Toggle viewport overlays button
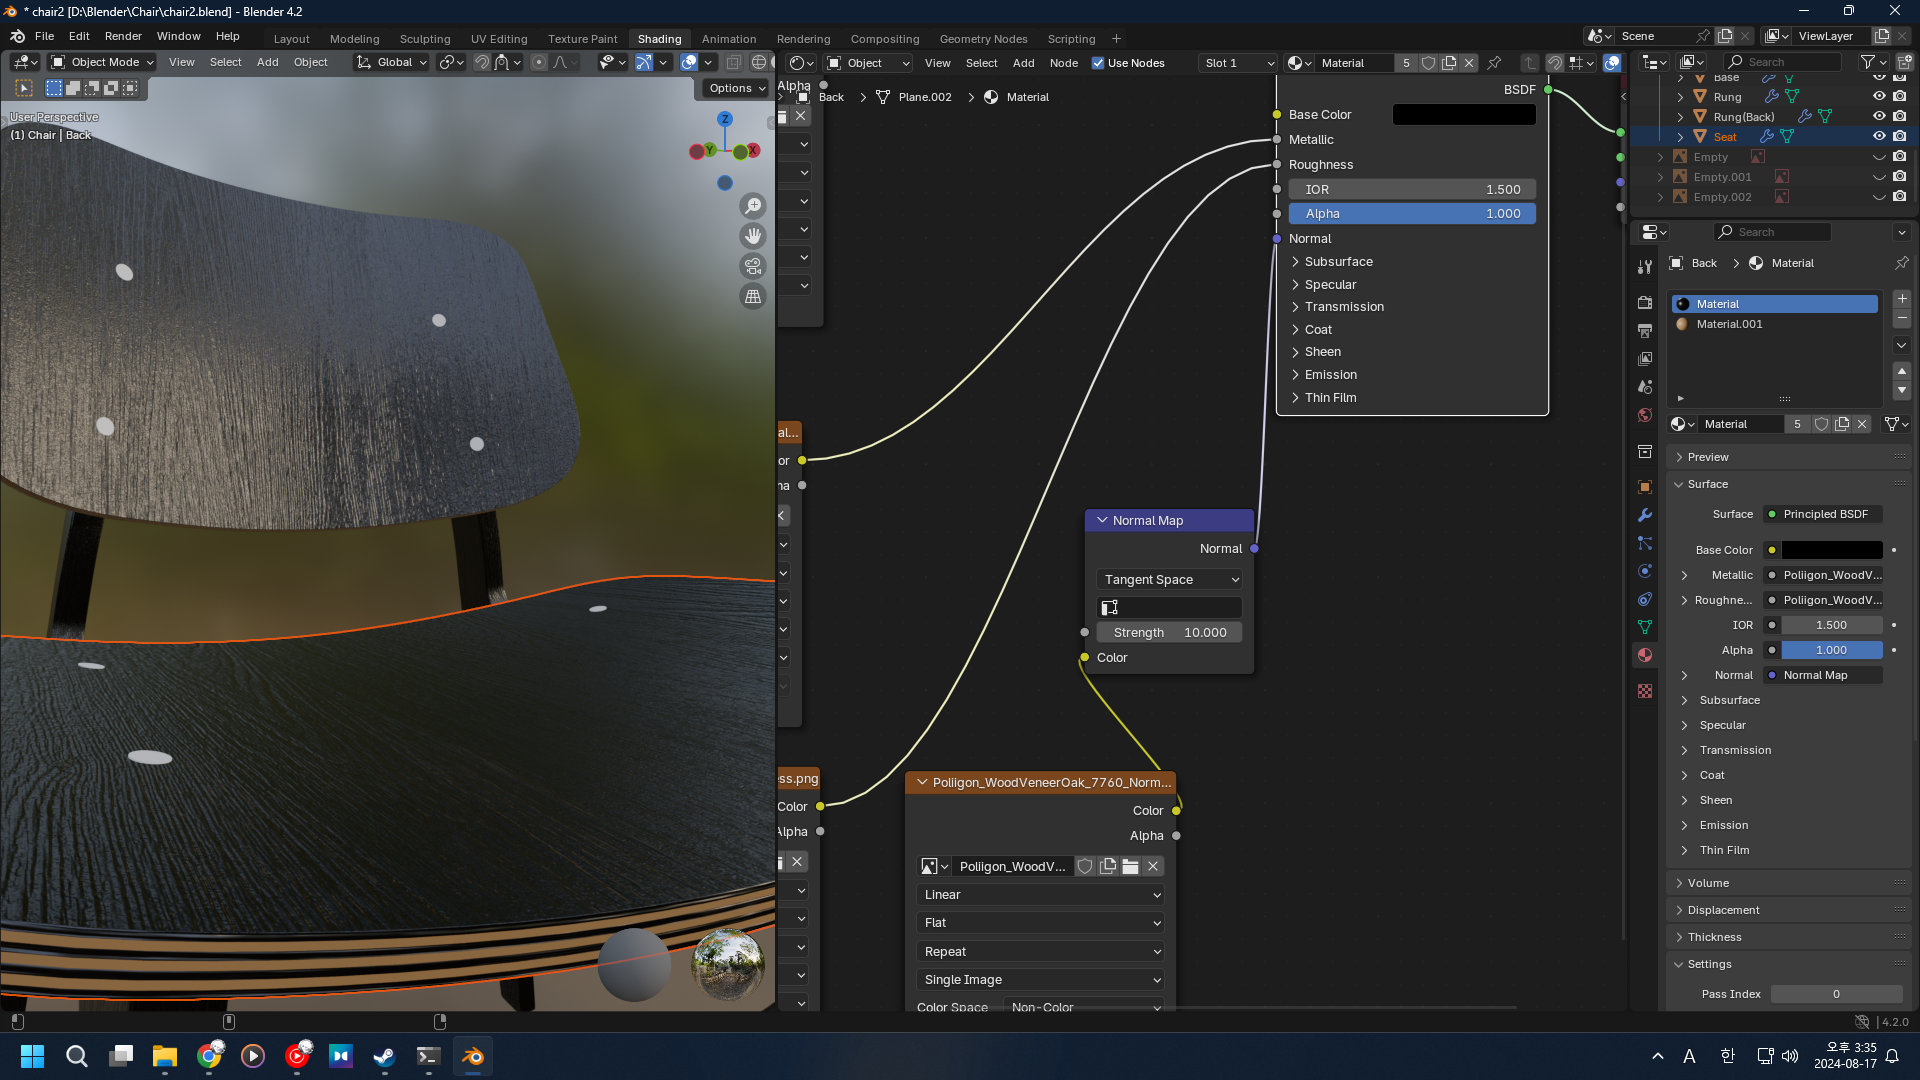The height and width of the screenshot is (1080, 1920). (689, 62)
